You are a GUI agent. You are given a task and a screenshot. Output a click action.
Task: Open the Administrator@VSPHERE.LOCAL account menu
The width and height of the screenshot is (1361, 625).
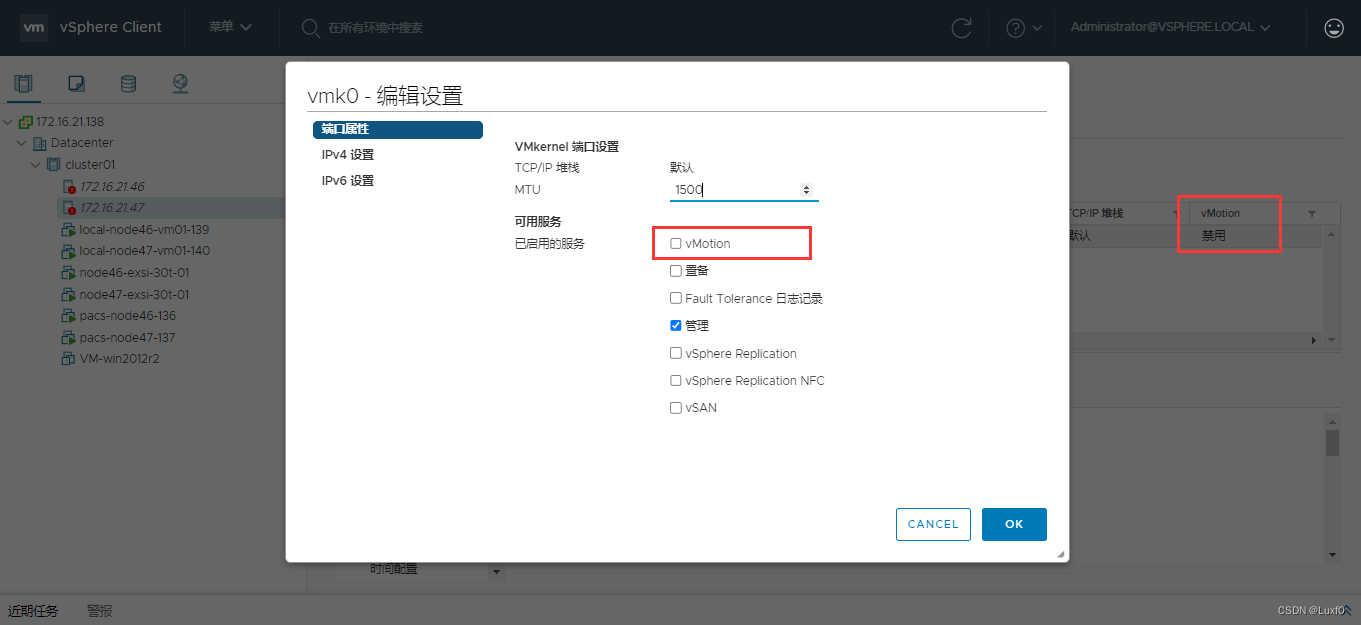pos(1170,27)
